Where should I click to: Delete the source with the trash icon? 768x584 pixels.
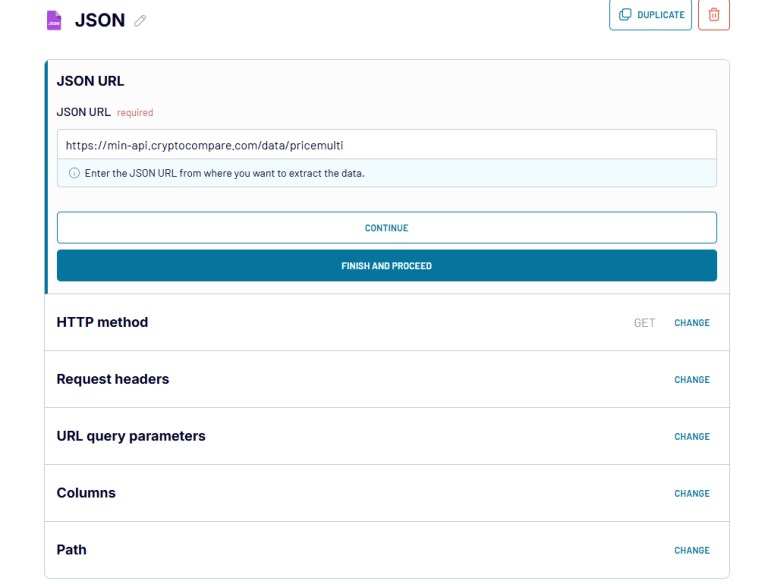tap(713, 15)
